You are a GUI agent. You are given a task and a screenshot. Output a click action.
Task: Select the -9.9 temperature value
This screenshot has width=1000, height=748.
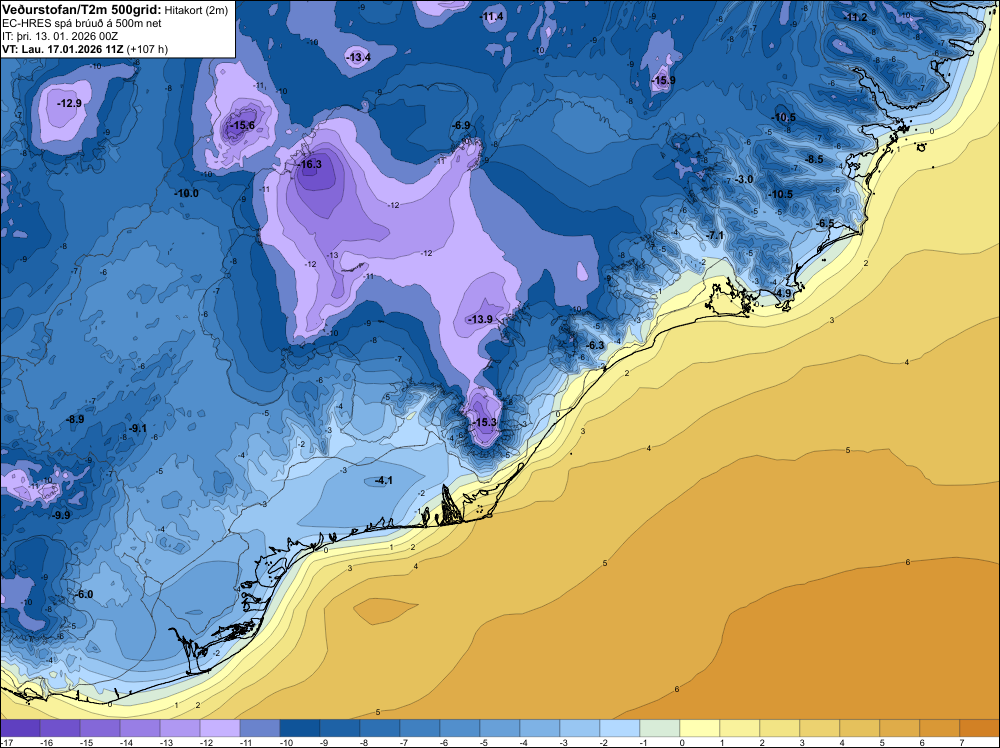pyautogui.click(x=61, y=515)
